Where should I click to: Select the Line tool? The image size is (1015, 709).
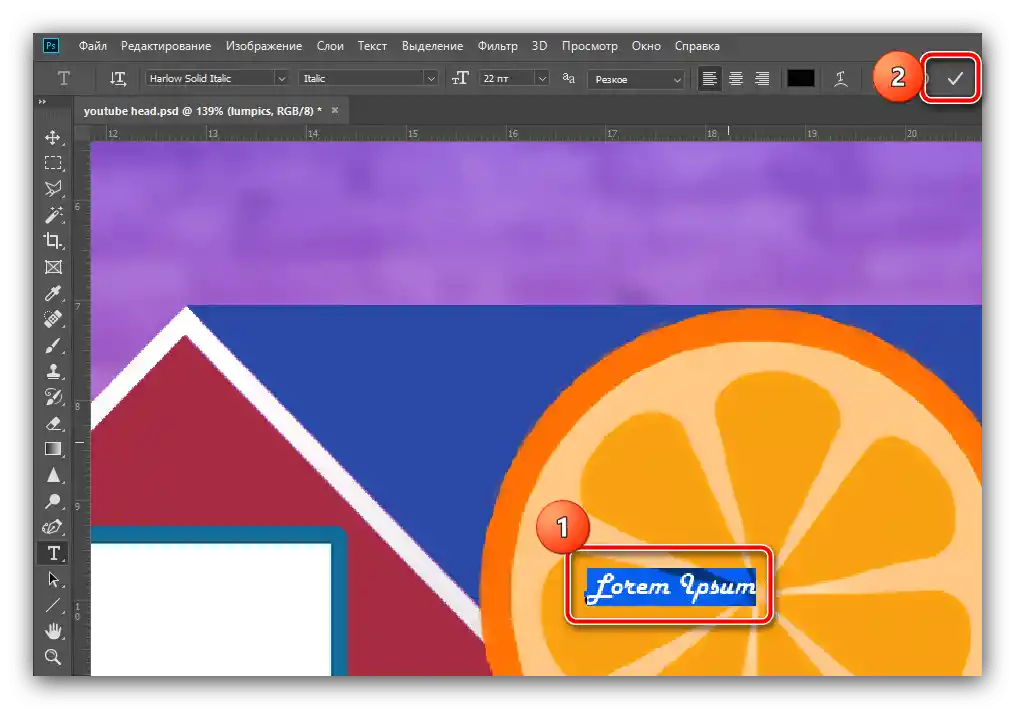pos(53,605)
